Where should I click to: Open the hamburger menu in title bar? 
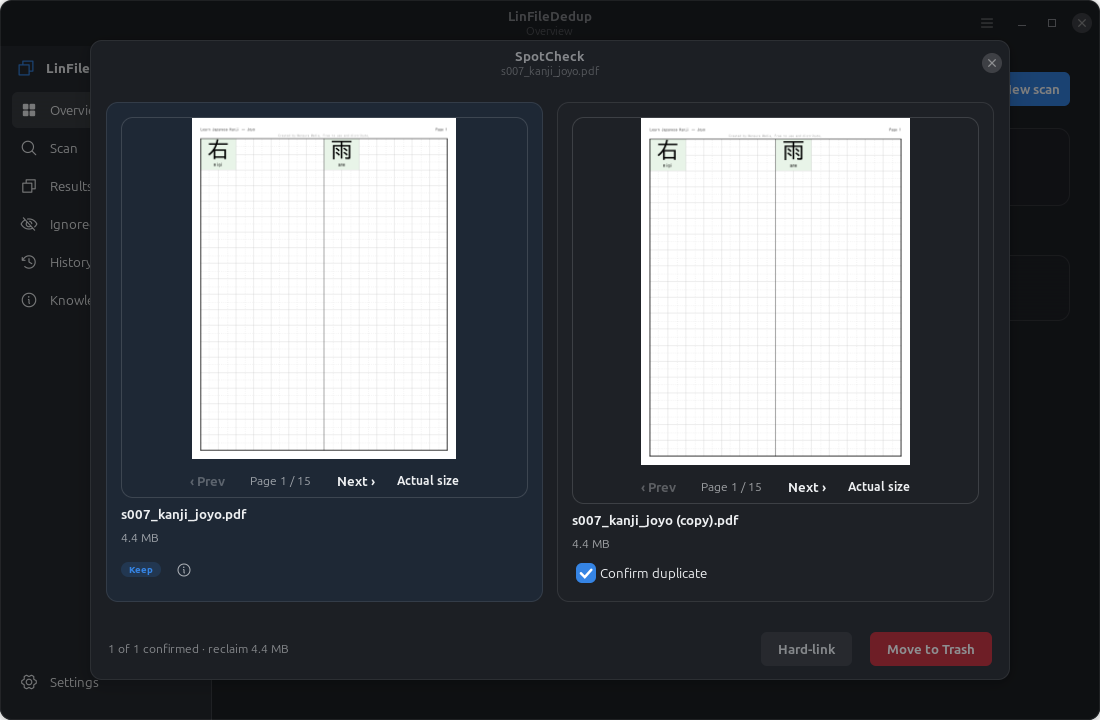[986, 23]
